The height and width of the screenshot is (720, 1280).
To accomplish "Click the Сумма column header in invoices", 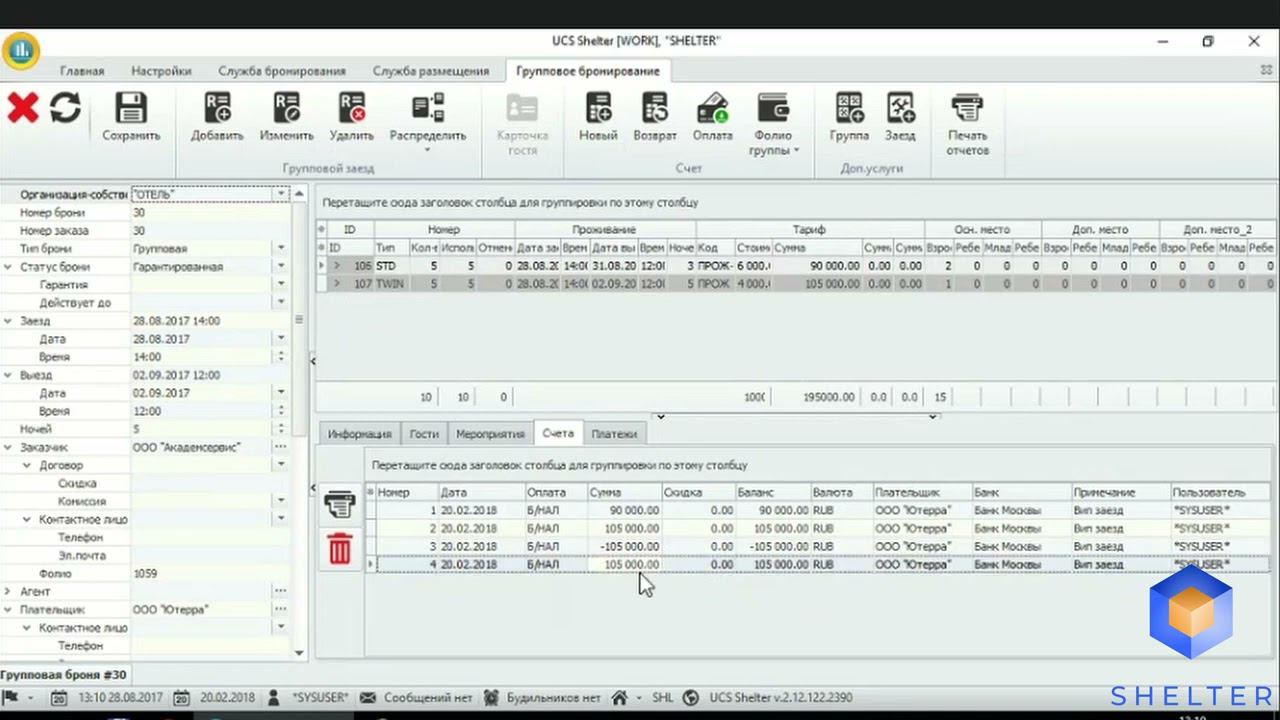I will (x=624, y=492).
